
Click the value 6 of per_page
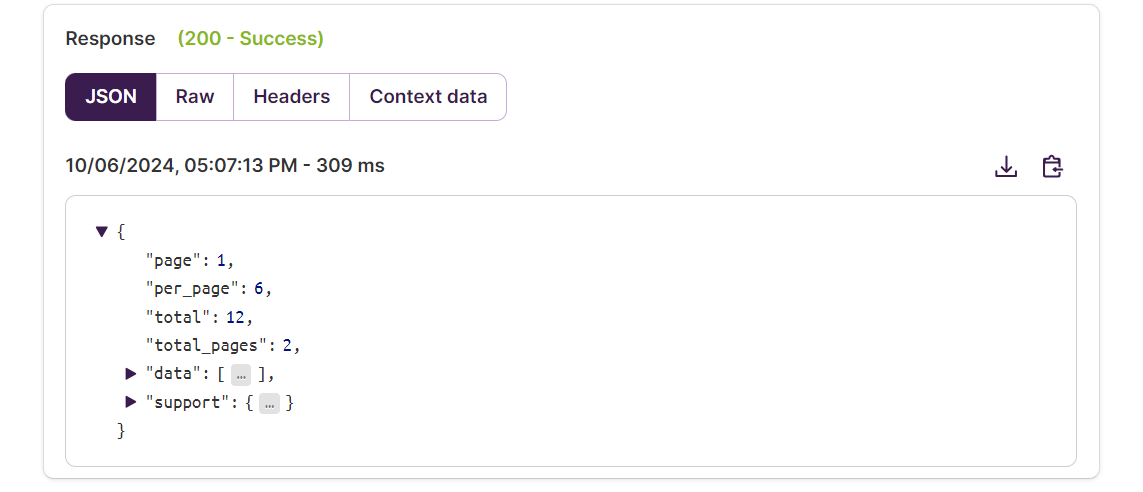(x=259, y=289)
